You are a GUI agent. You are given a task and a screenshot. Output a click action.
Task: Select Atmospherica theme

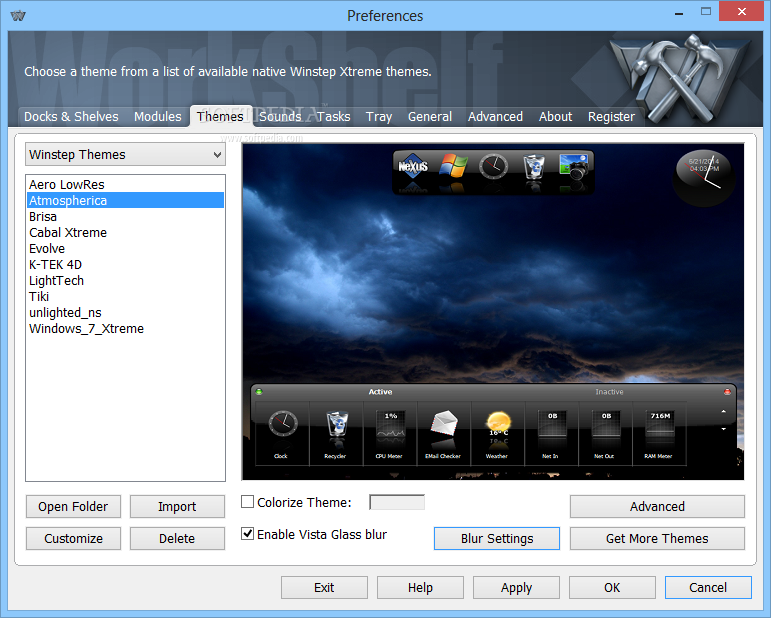[125, 200]
